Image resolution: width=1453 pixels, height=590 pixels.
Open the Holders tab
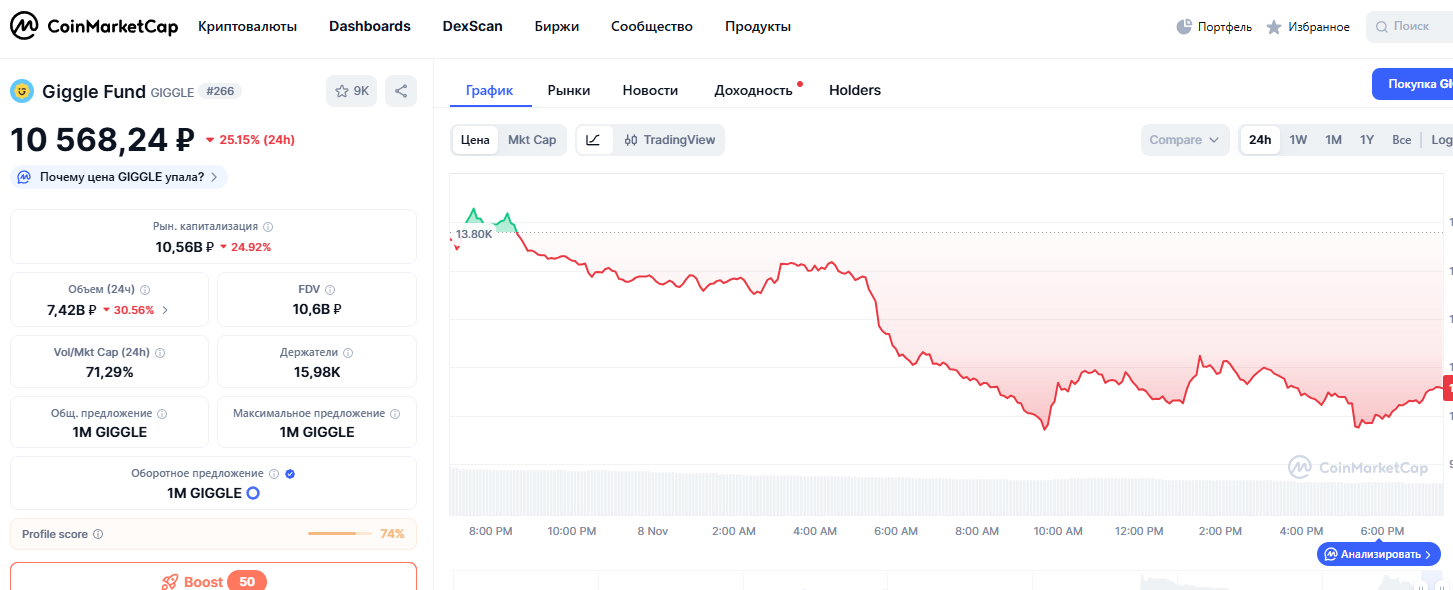click(x=854, y=90)
